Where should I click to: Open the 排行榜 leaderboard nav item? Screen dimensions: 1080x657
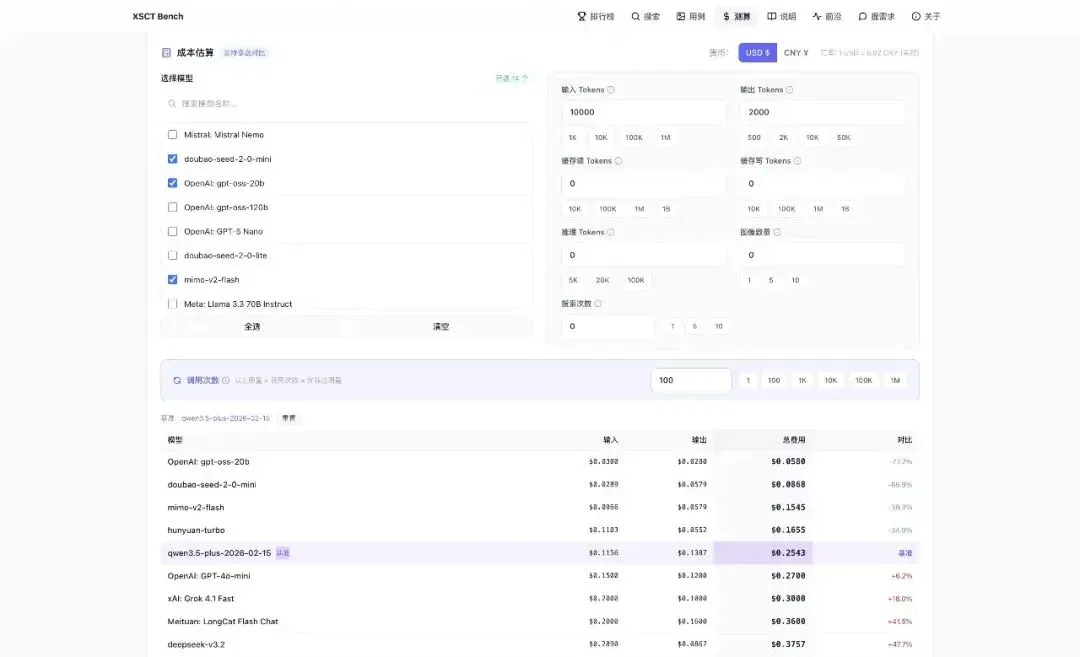[596, 17]
